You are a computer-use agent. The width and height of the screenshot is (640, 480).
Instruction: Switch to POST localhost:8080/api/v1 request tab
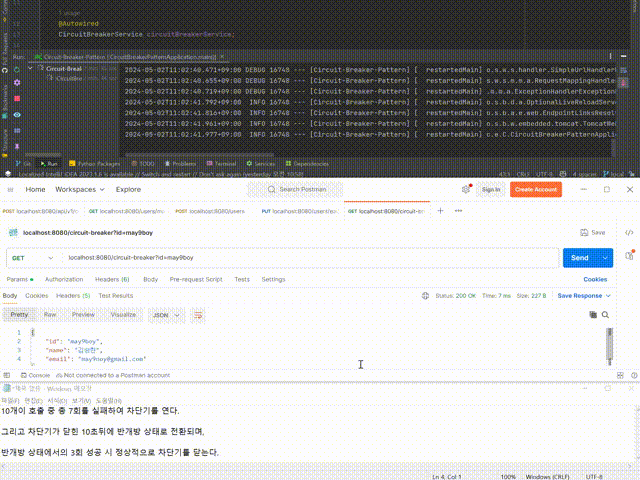click(x=41, y=211)
